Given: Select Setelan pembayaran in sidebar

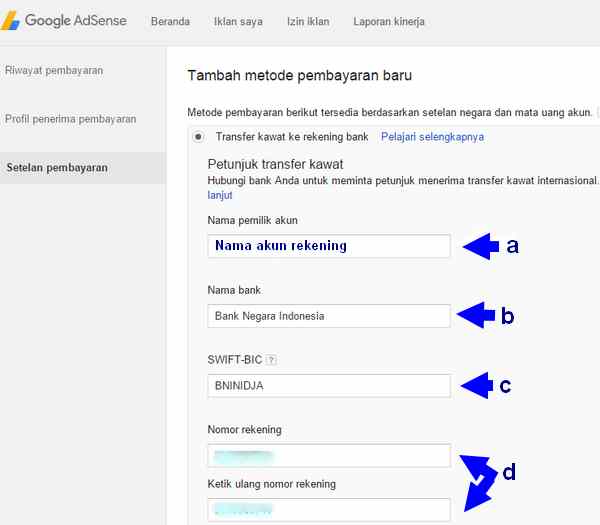Looking at the screenshot, I should (83, 168).
